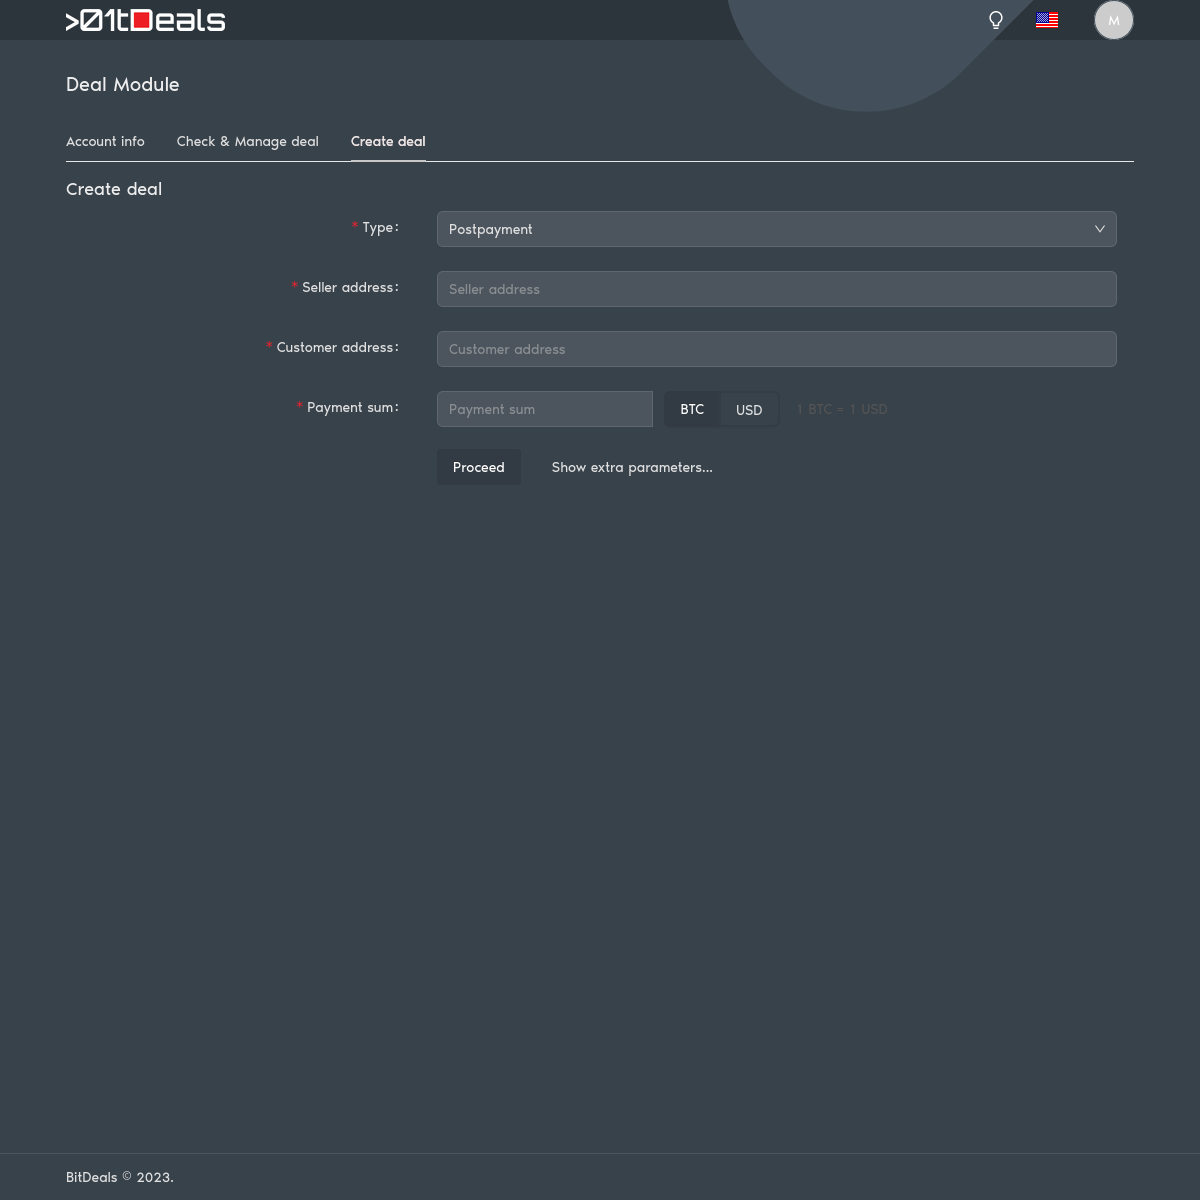1200x1200 pixels.
Task: Click the Type dropdown chevron arrow
Action: (1099, 229)
